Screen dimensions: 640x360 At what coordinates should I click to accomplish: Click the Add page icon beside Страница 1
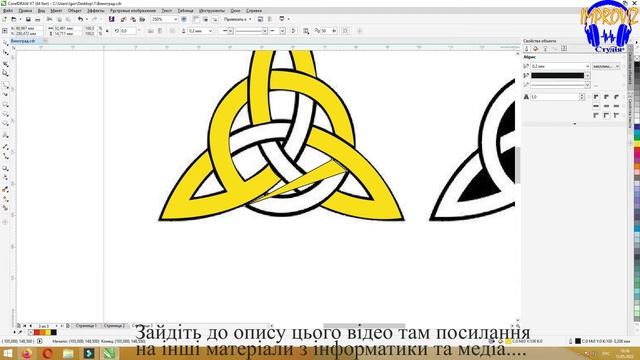(68, 326)
